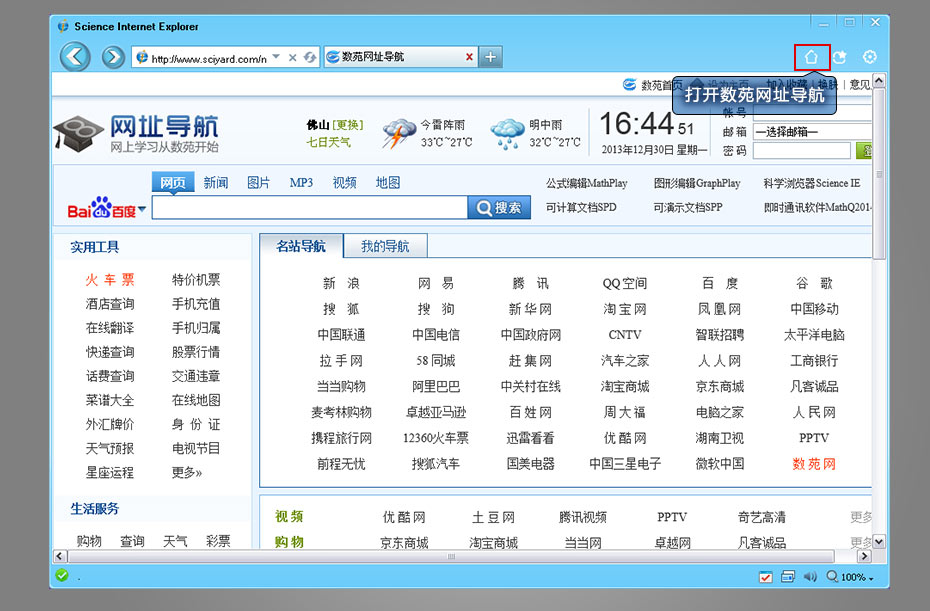Click the vertical scrollbar thumb

tap(879, 174)
